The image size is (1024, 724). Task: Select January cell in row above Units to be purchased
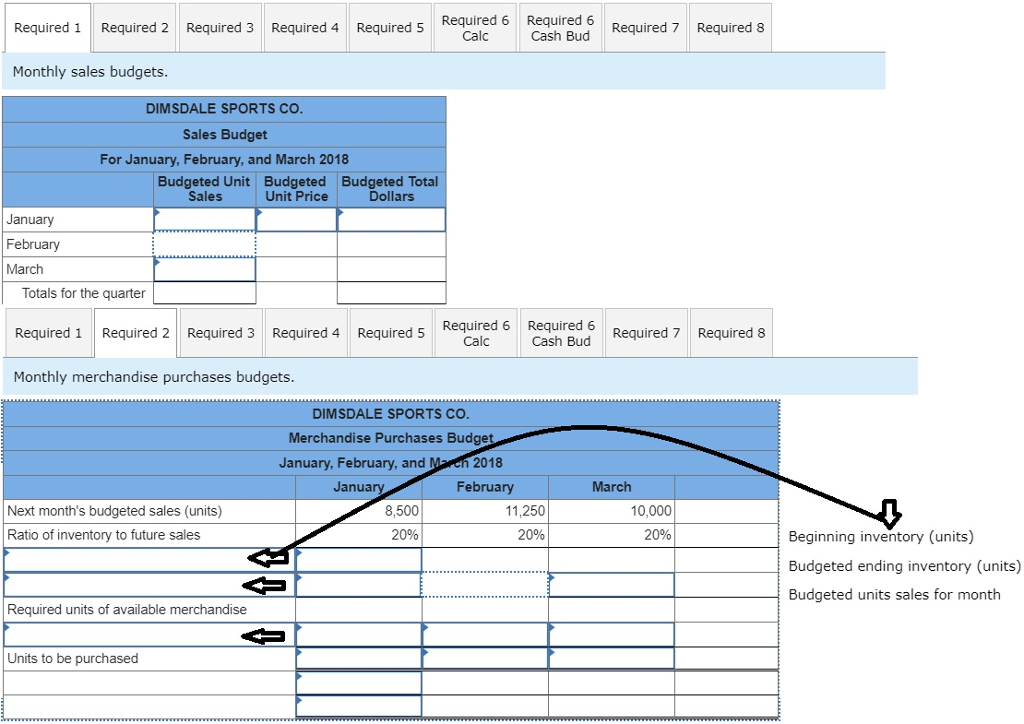[359, 635]
